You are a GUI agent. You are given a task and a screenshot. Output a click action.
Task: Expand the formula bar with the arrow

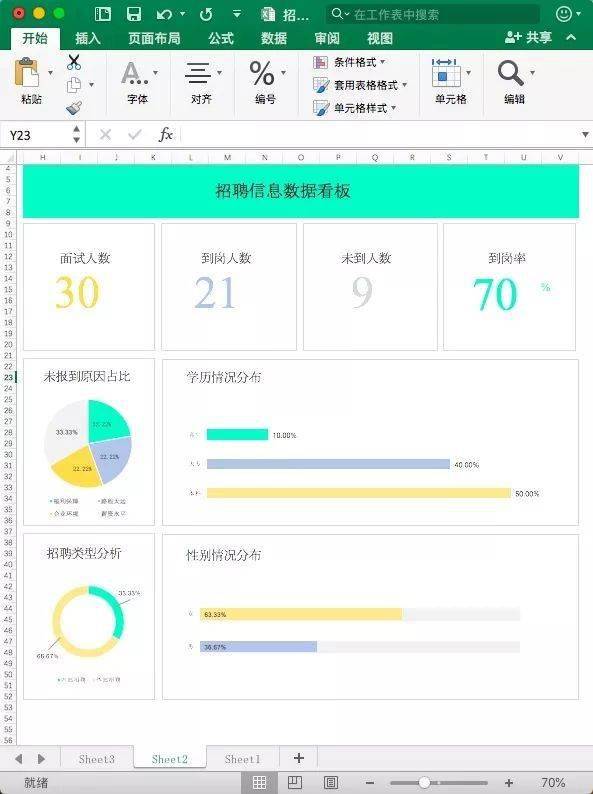(x=585, y=135)
